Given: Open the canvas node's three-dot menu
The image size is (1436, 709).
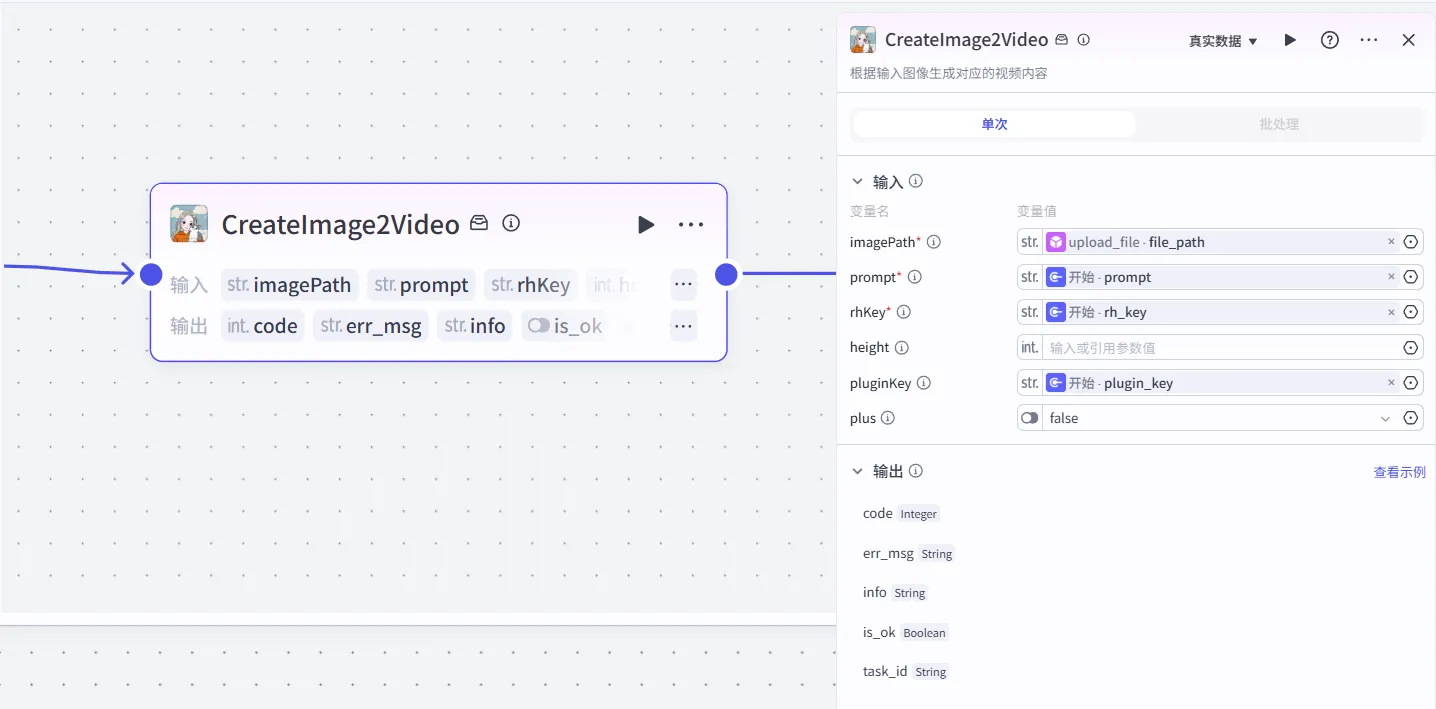Looking at the screenshot, I should pyautogui.click(x=691, y=224).
